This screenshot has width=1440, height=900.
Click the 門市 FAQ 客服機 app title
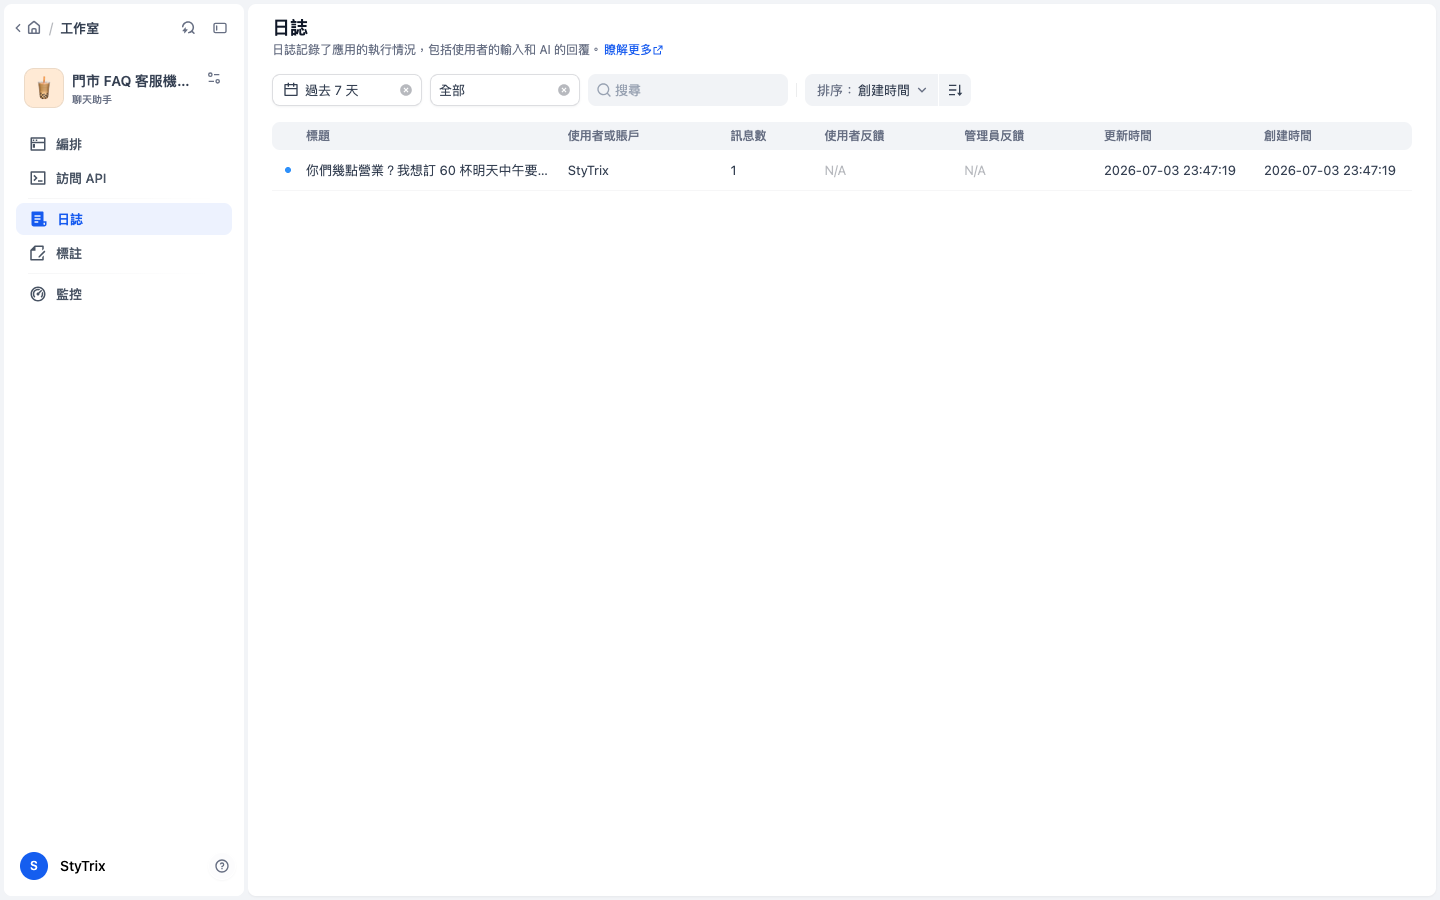(x=131, y=81)
